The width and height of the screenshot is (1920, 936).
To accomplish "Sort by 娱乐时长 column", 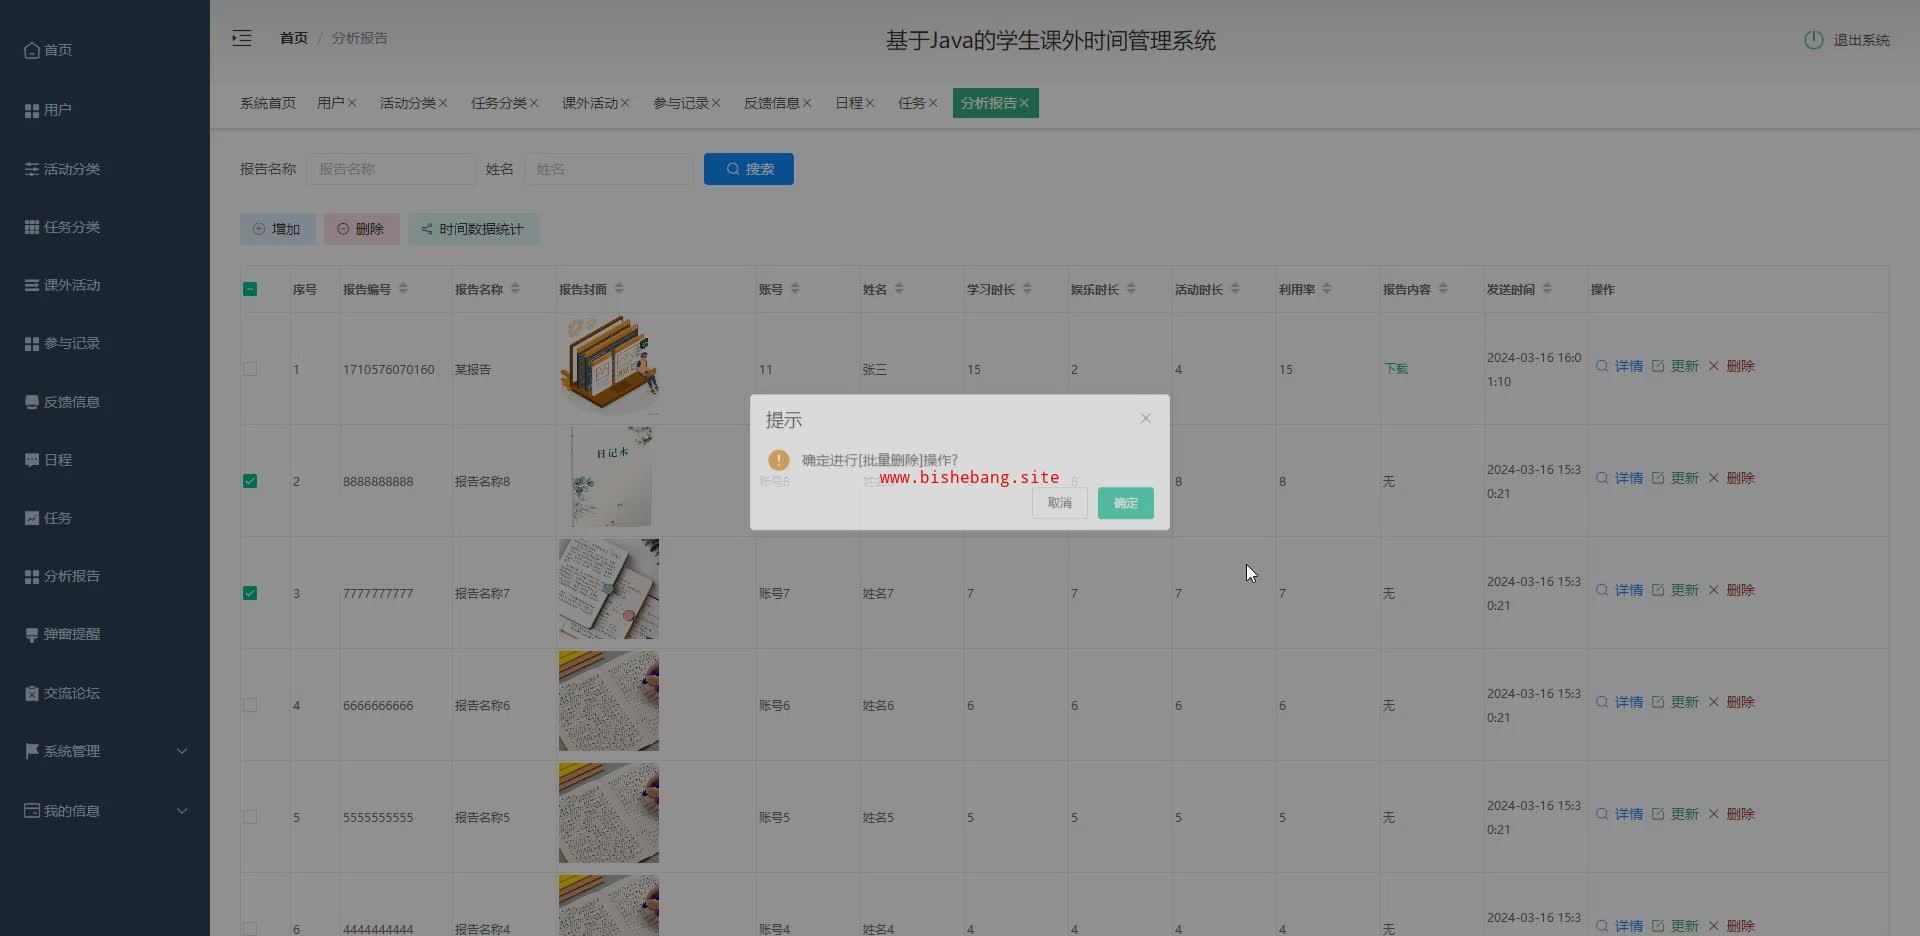I will pos(1131,289).
